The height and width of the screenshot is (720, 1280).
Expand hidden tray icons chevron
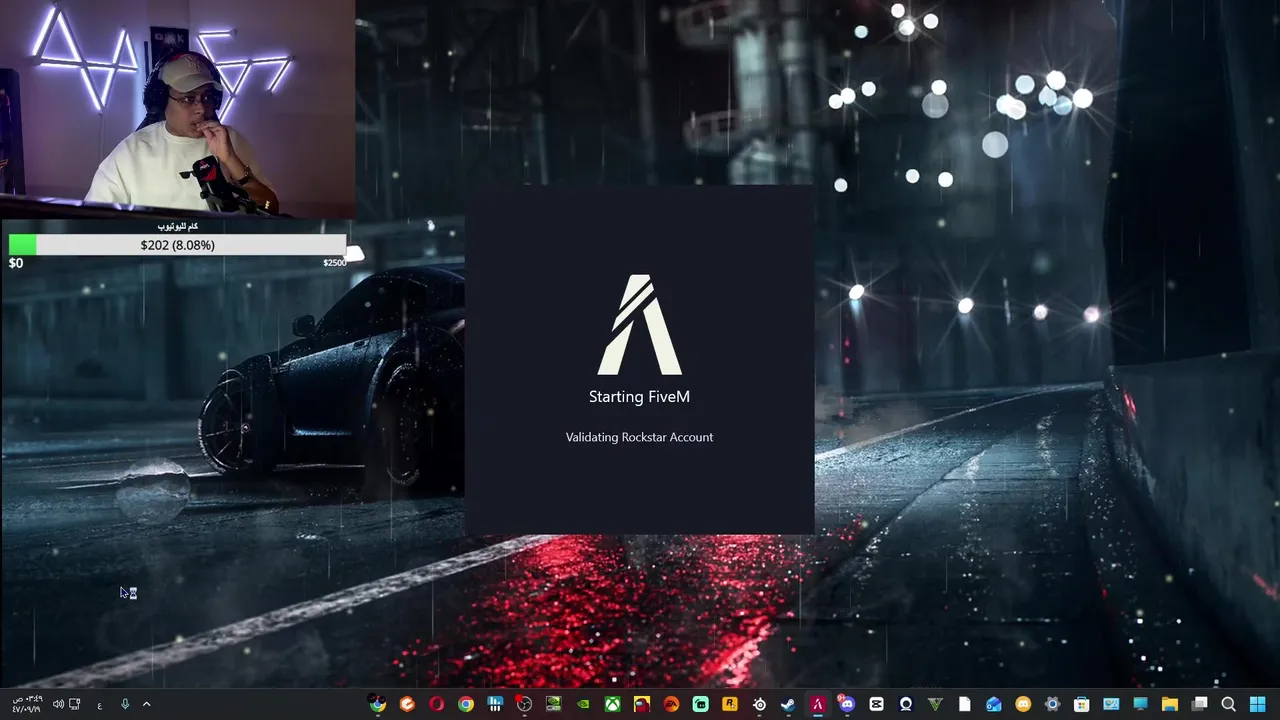[x=146, y=704]
